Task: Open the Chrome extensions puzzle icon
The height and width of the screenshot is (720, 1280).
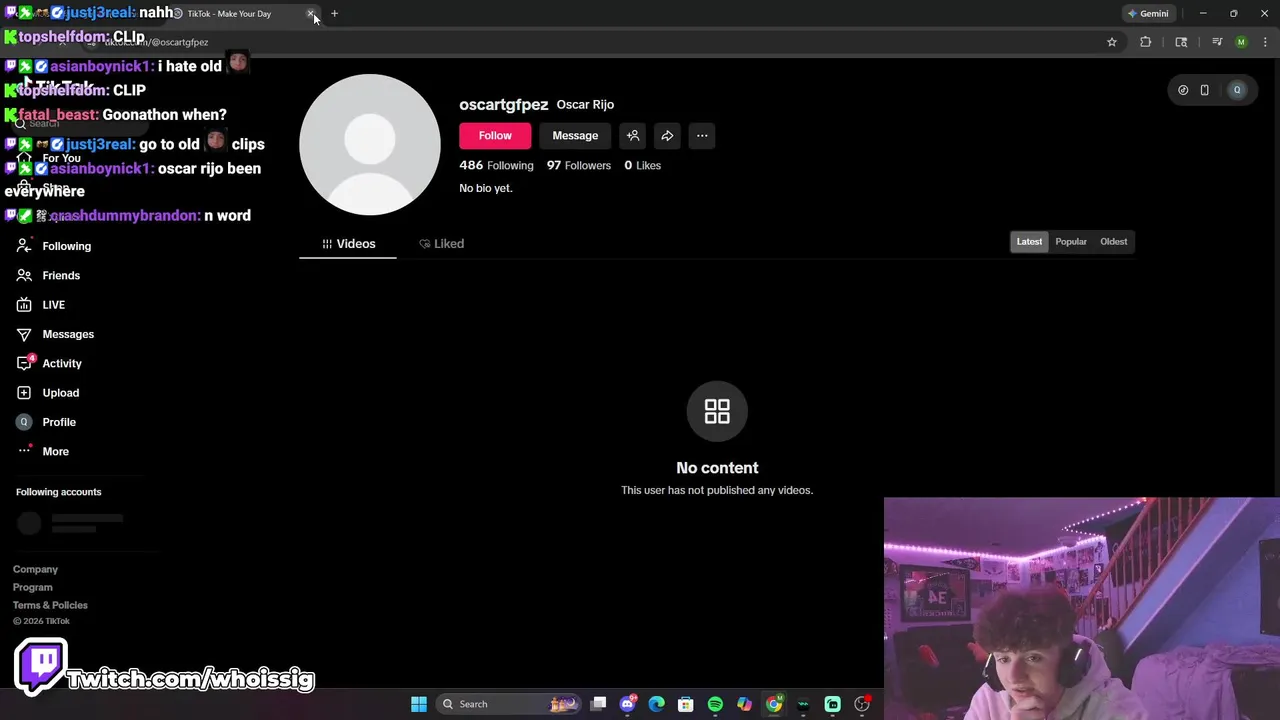Action: coord(1146,42)
